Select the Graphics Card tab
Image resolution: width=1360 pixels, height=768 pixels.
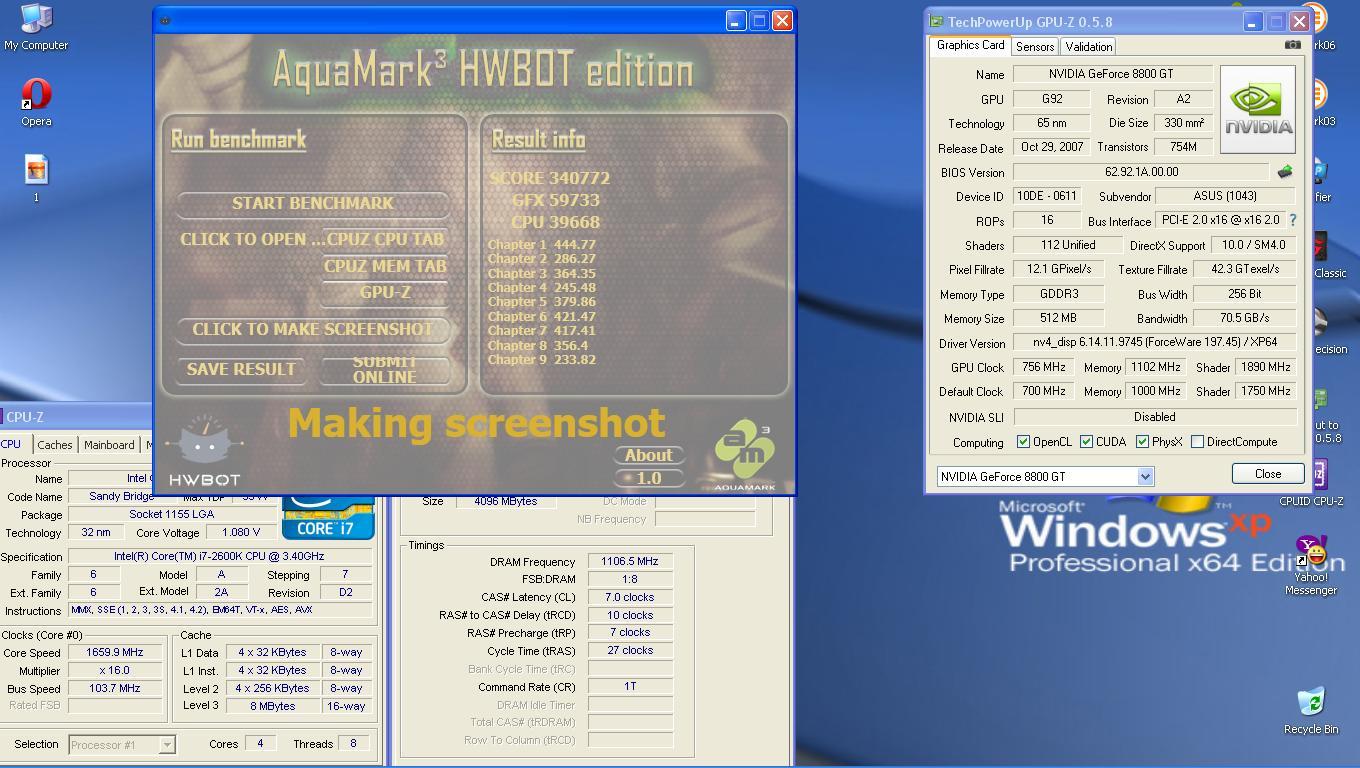[970, 45]
